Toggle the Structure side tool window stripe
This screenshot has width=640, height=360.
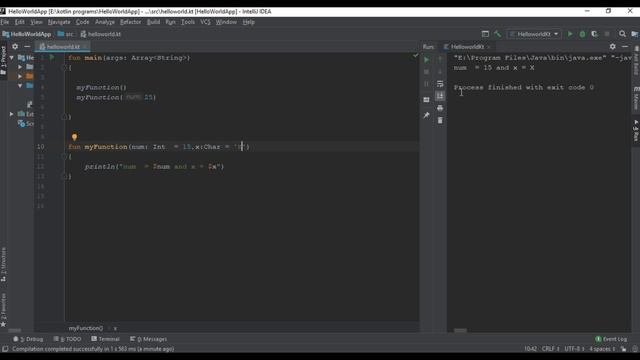pos(4,264)
